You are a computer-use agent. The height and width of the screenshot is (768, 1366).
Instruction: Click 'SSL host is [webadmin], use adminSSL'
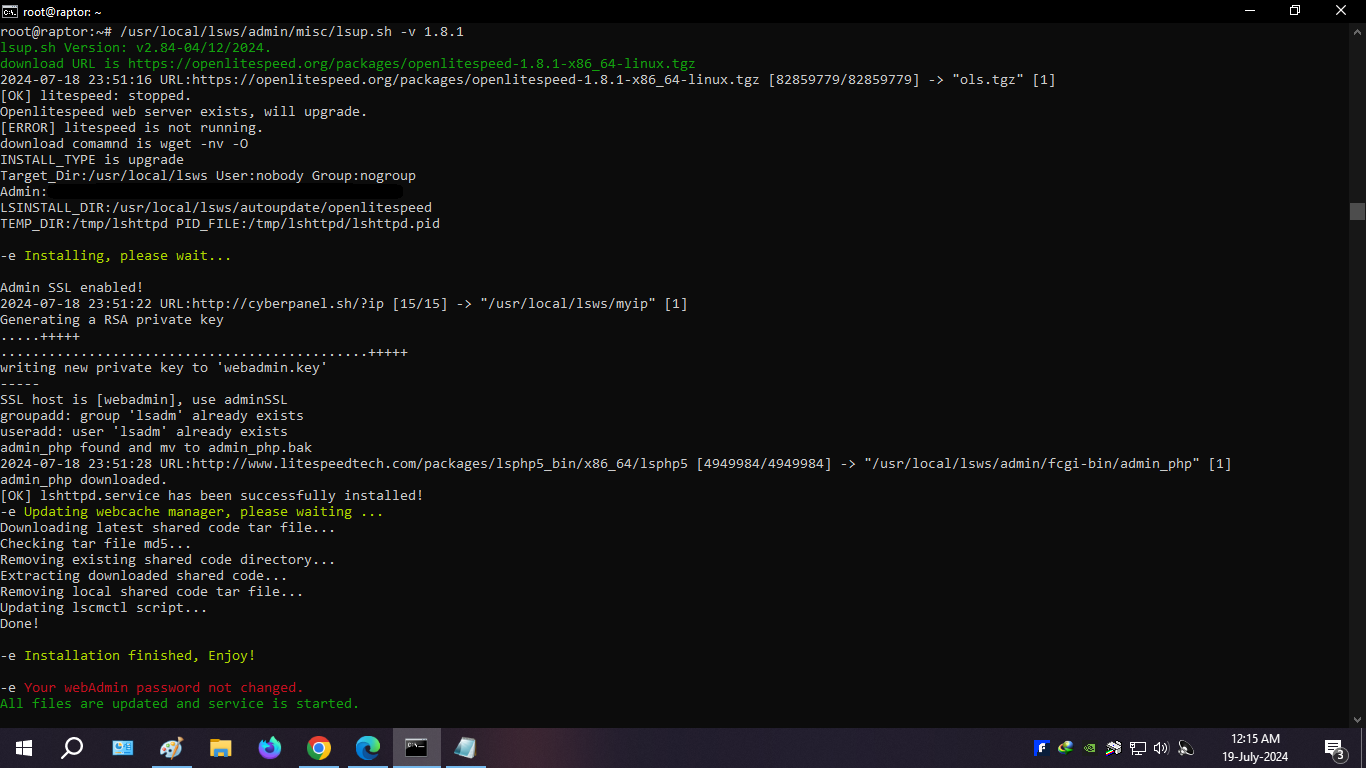point(144,400)
